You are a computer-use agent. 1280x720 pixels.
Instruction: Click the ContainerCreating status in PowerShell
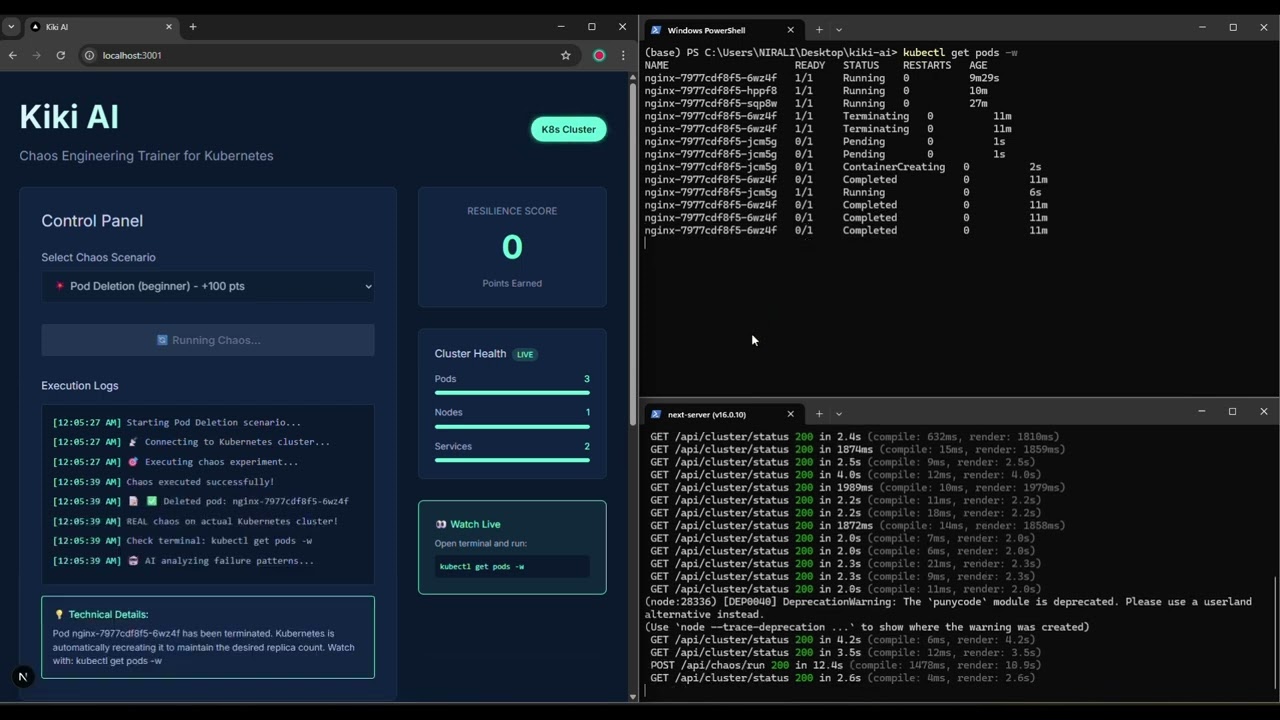[893, 167]
